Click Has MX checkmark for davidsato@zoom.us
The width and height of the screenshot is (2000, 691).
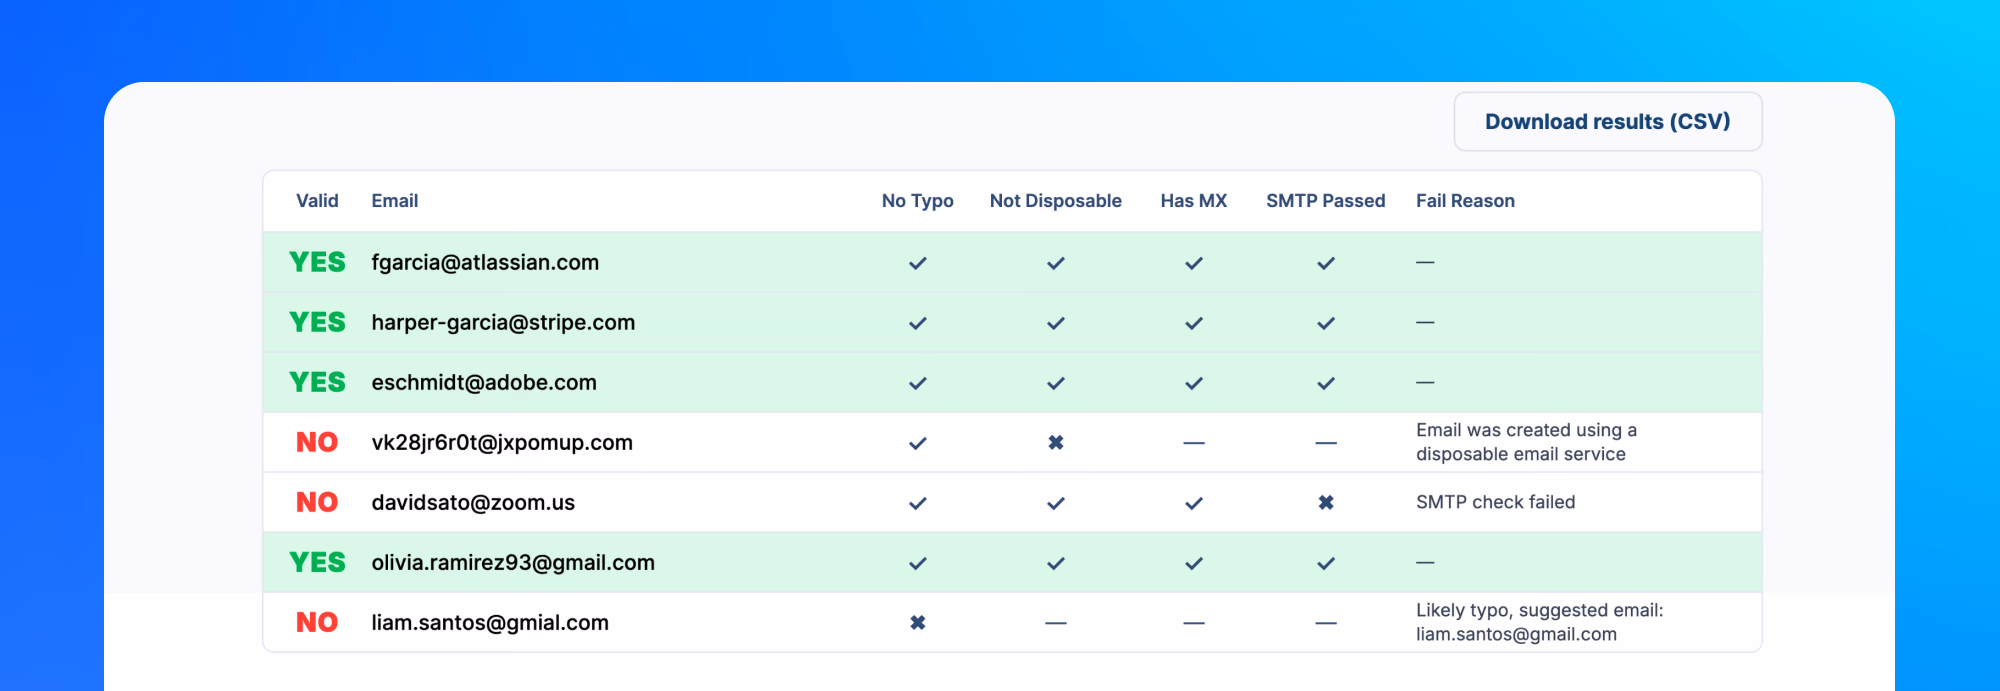pyautogui.click(x=1193, y=503)
